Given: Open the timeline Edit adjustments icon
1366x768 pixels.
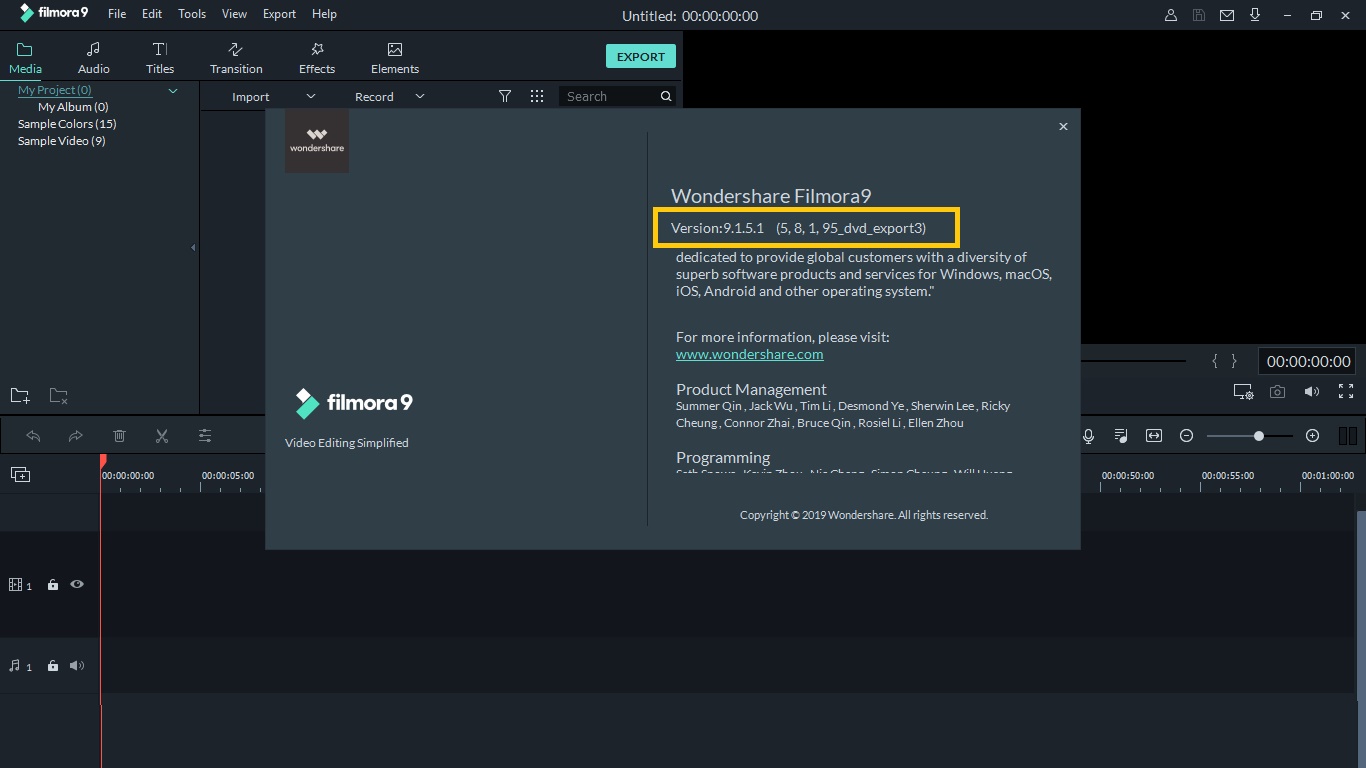Looking at the screenshot, I should click(205, 436).
